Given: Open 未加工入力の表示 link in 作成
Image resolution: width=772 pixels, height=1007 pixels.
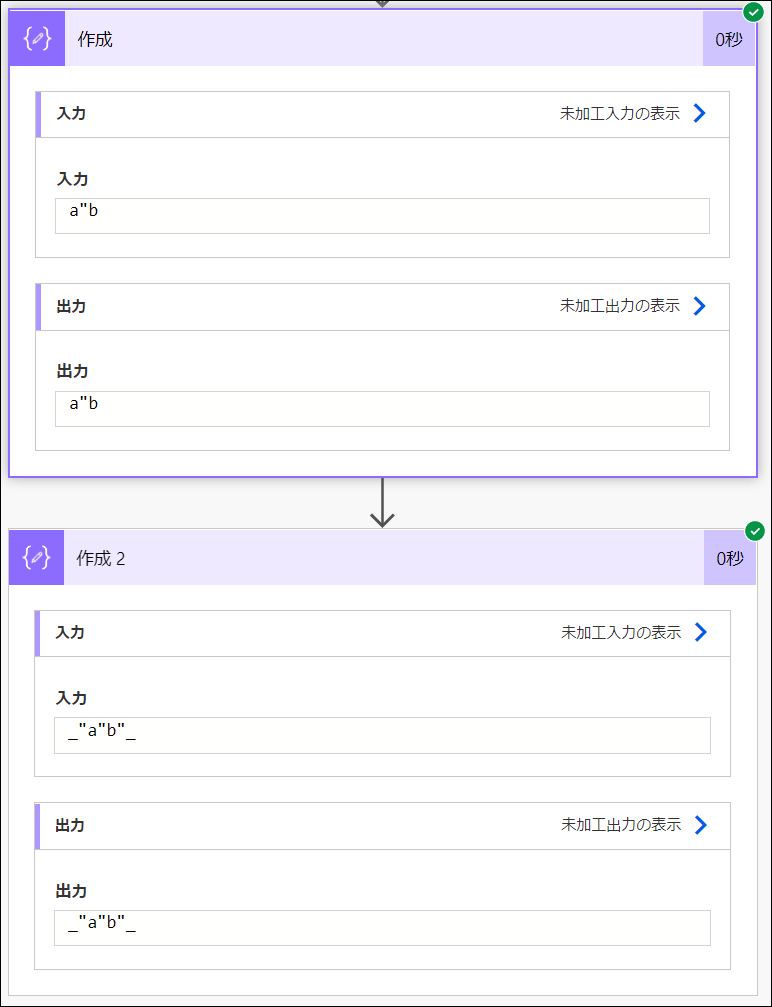Looking at the screenshot, I should coord(619,114).
